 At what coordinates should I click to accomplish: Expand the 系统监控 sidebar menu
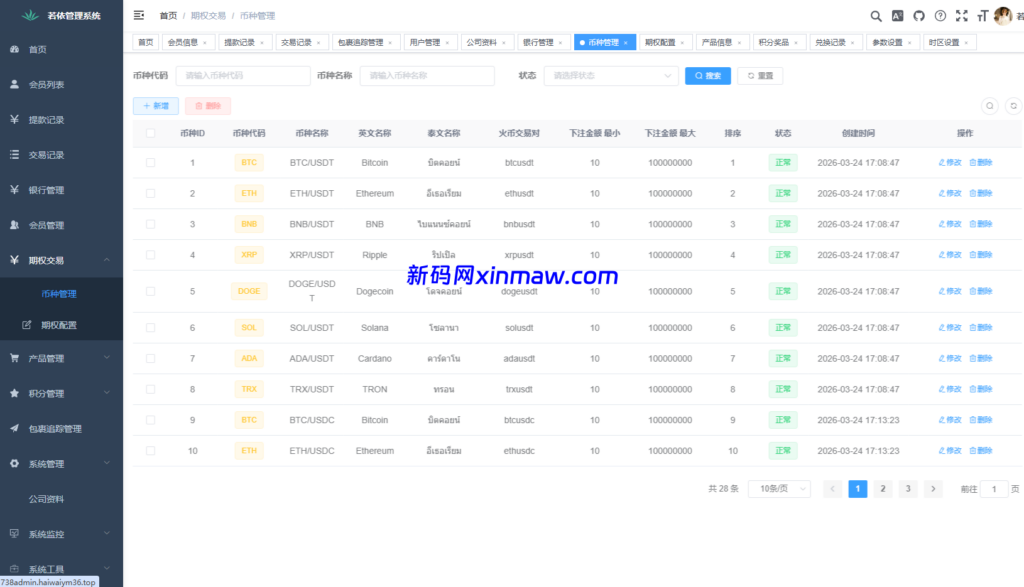point(61,533)
